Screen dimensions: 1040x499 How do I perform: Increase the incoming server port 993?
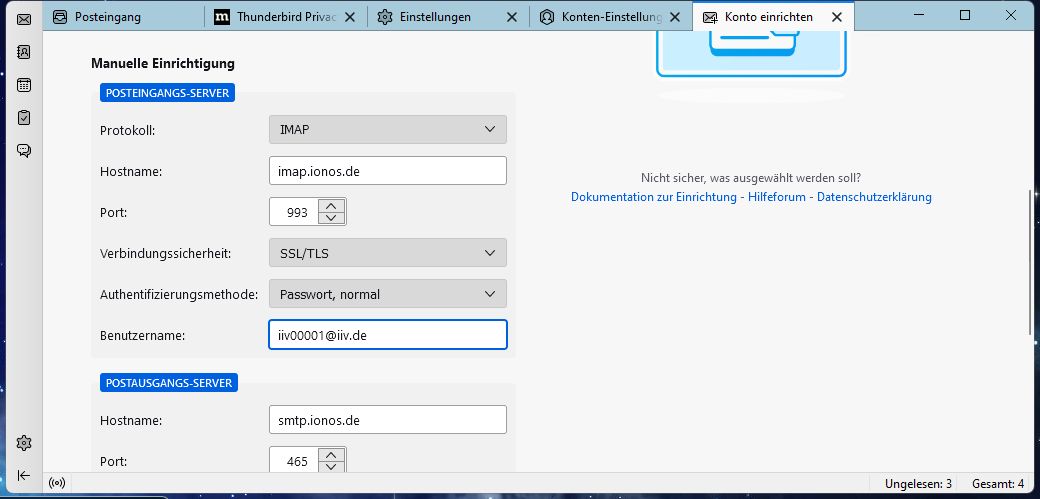tap(331, 205)
